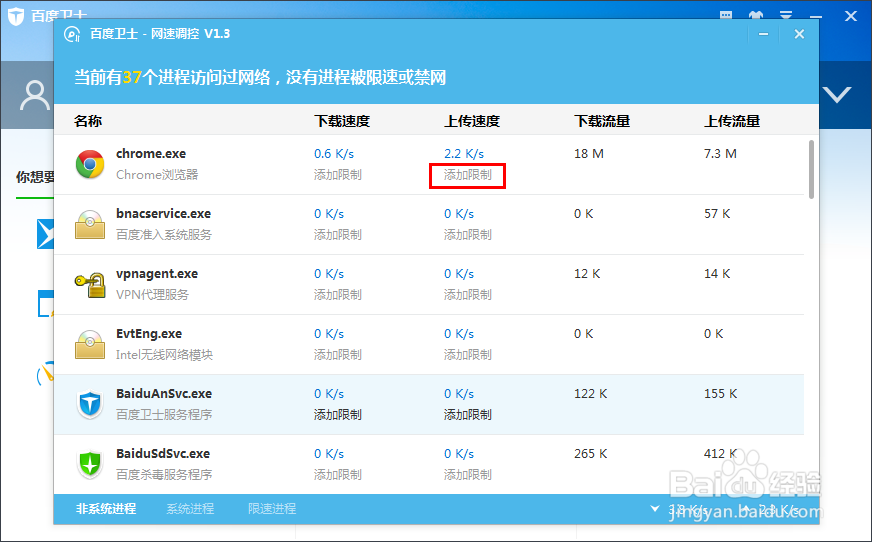Click the 名称 column header
This screenshot has height=542, width=872.
point(88,121)
